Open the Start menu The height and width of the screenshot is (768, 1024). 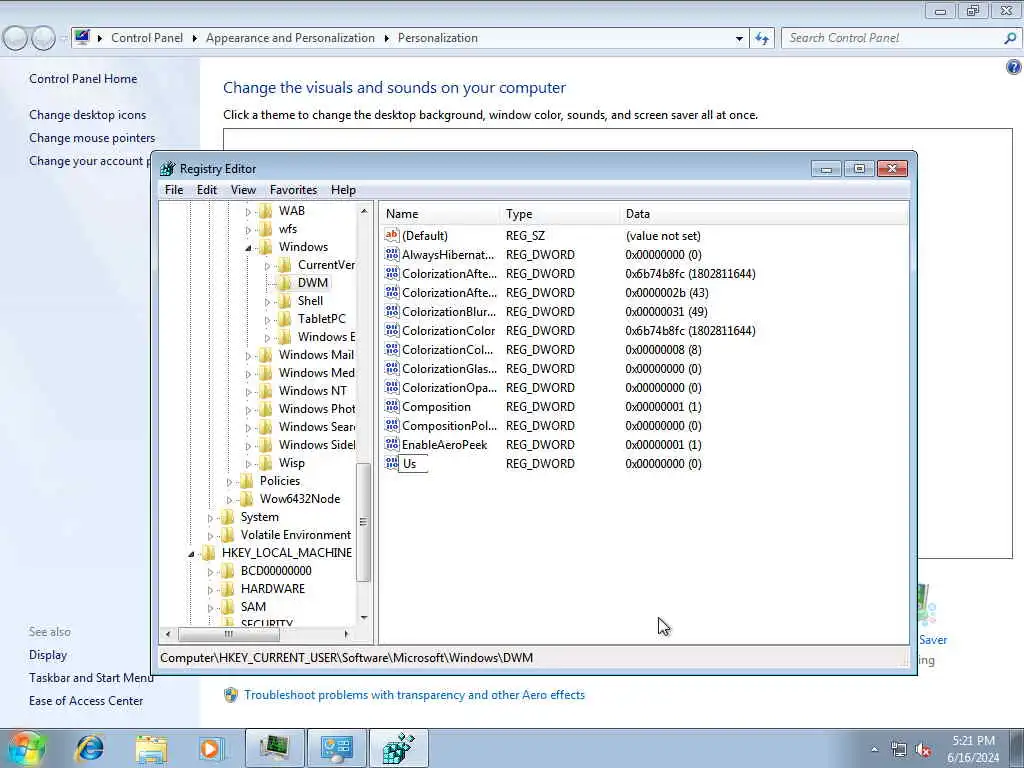click(x=25, y=748)
